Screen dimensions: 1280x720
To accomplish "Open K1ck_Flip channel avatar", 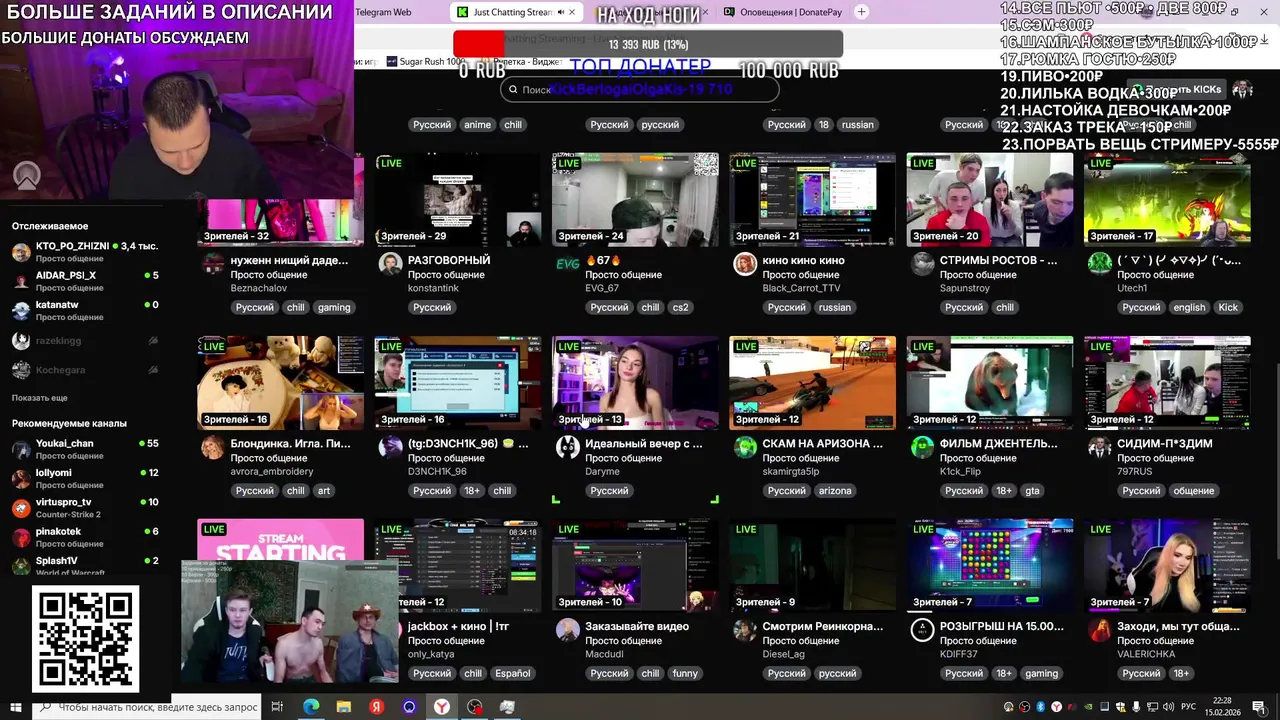I will 922,447.
